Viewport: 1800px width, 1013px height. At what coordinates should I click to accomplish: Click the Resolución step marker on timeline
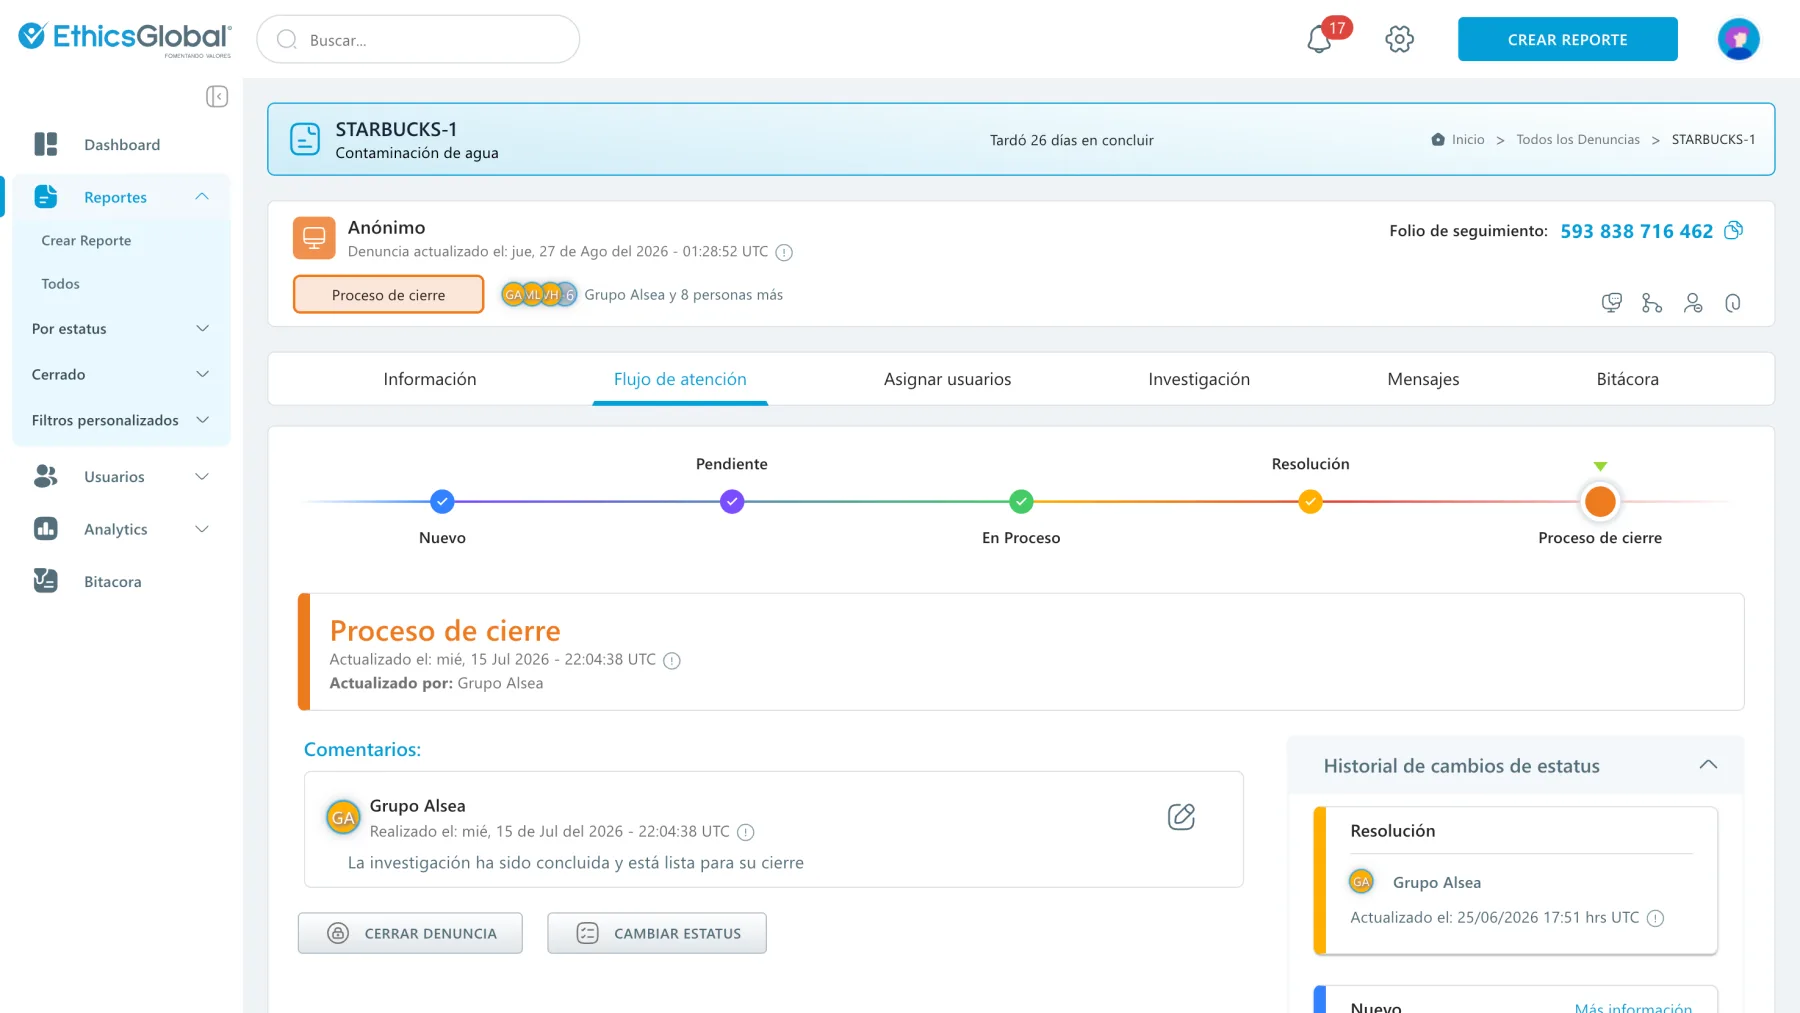pos(1310,501)
